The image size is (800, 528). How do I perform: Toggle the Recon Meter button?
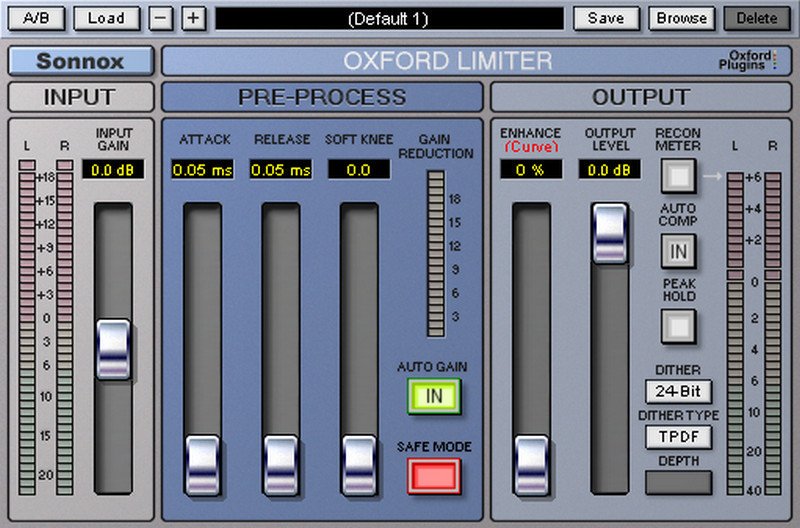click(x=678, y=177)
